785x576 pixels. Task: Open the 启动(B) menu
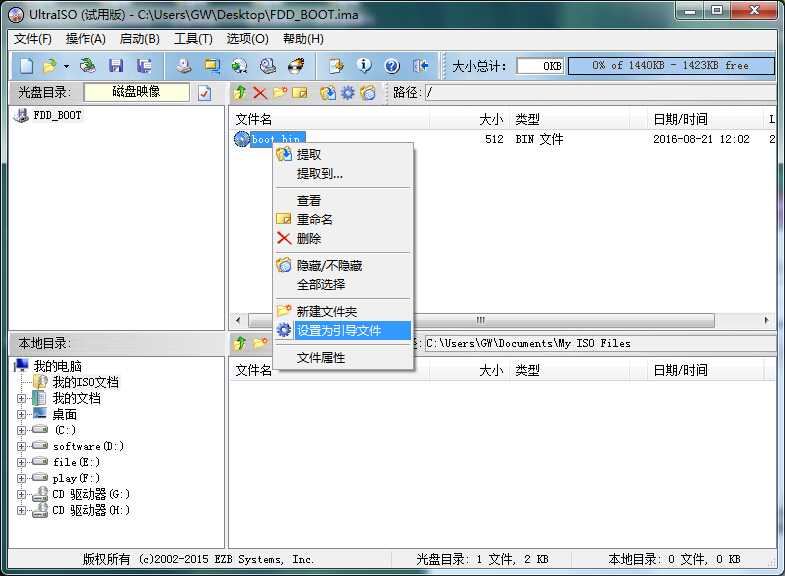point(140,39)
